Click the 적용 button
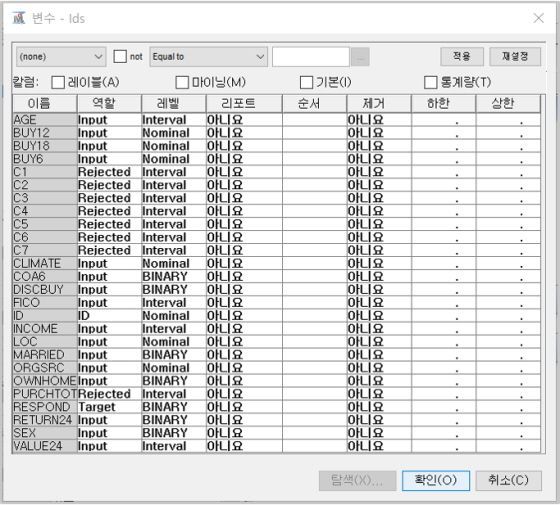The width and height of the screenshot is (560, 505). point(462,56)
